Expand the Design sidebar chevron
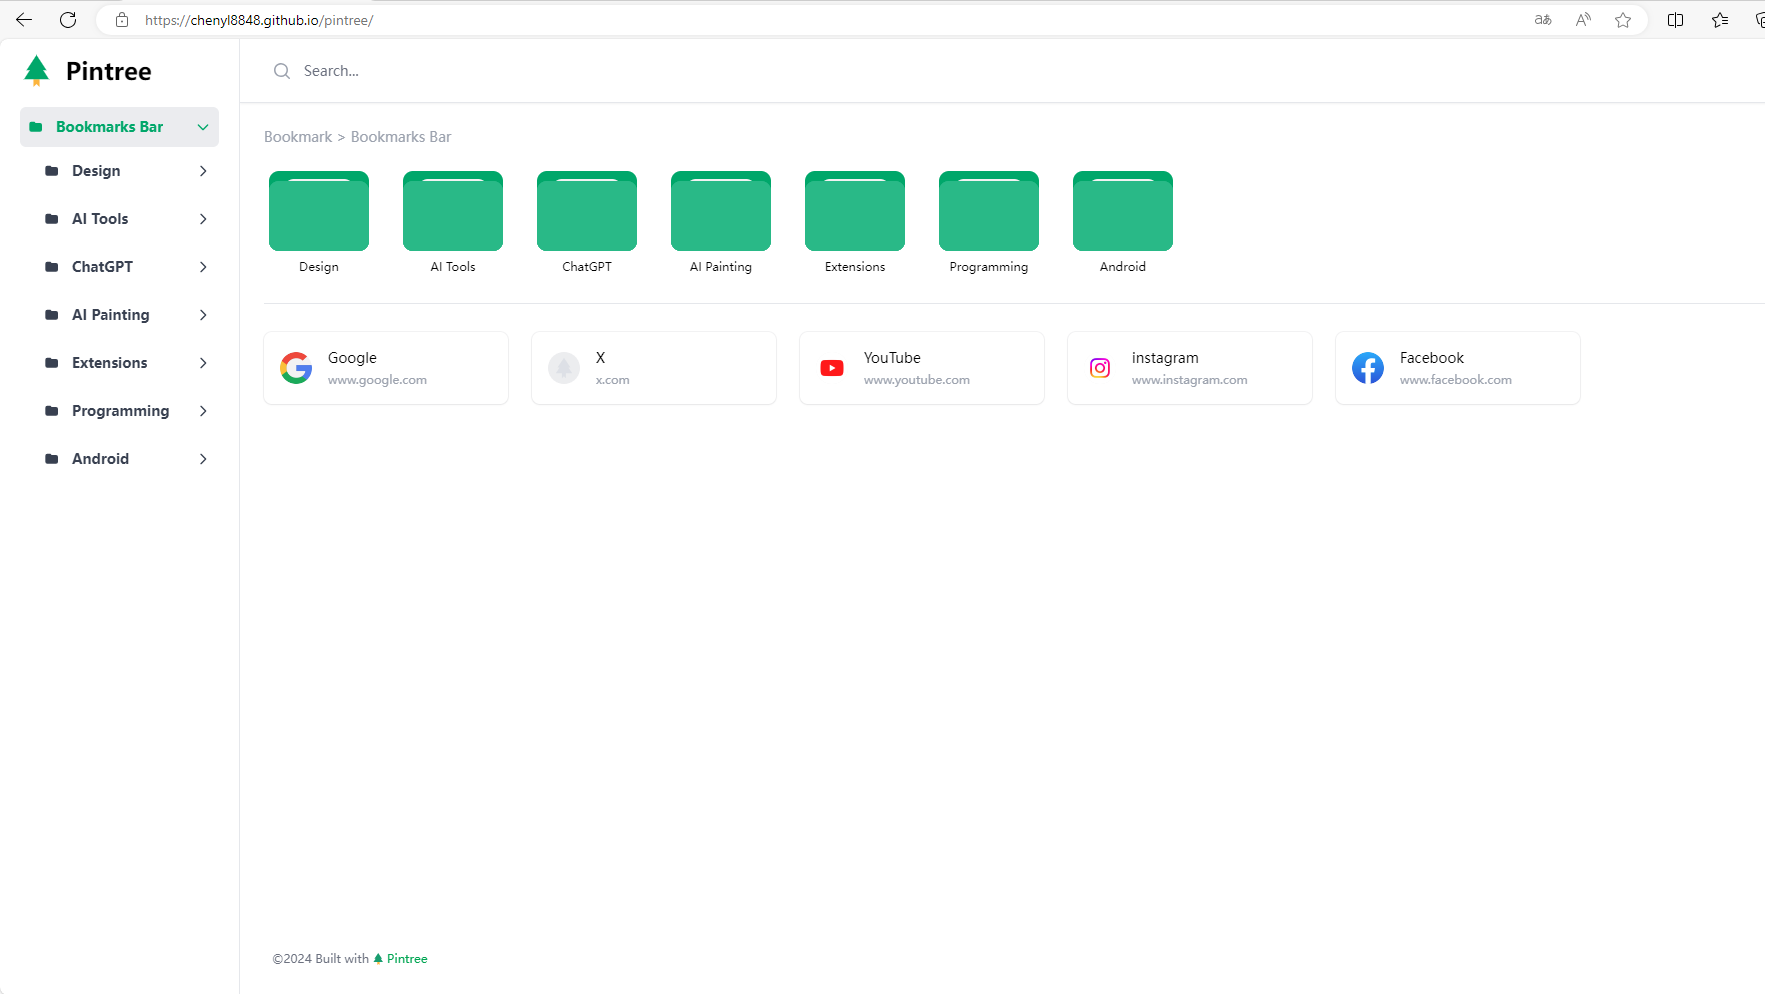 (x=203, y=171)
